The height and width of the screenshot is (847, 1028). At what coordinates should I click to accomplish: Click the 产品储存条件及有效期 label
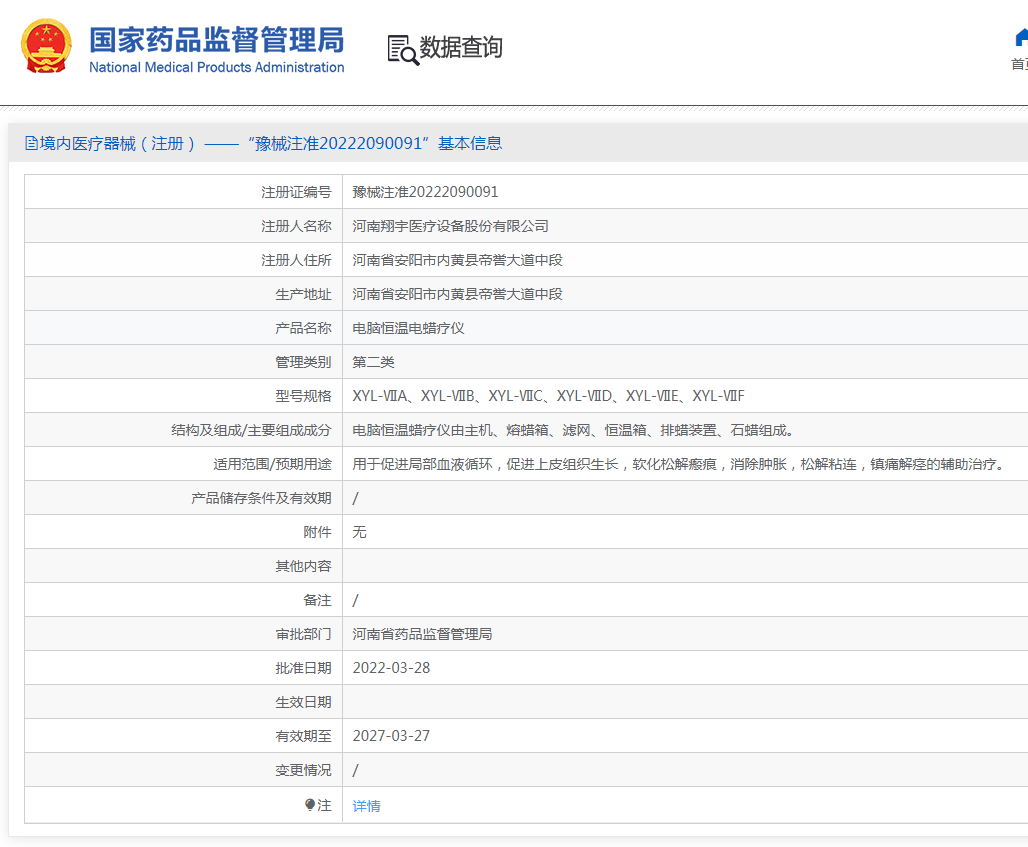(x=261, y=498)
